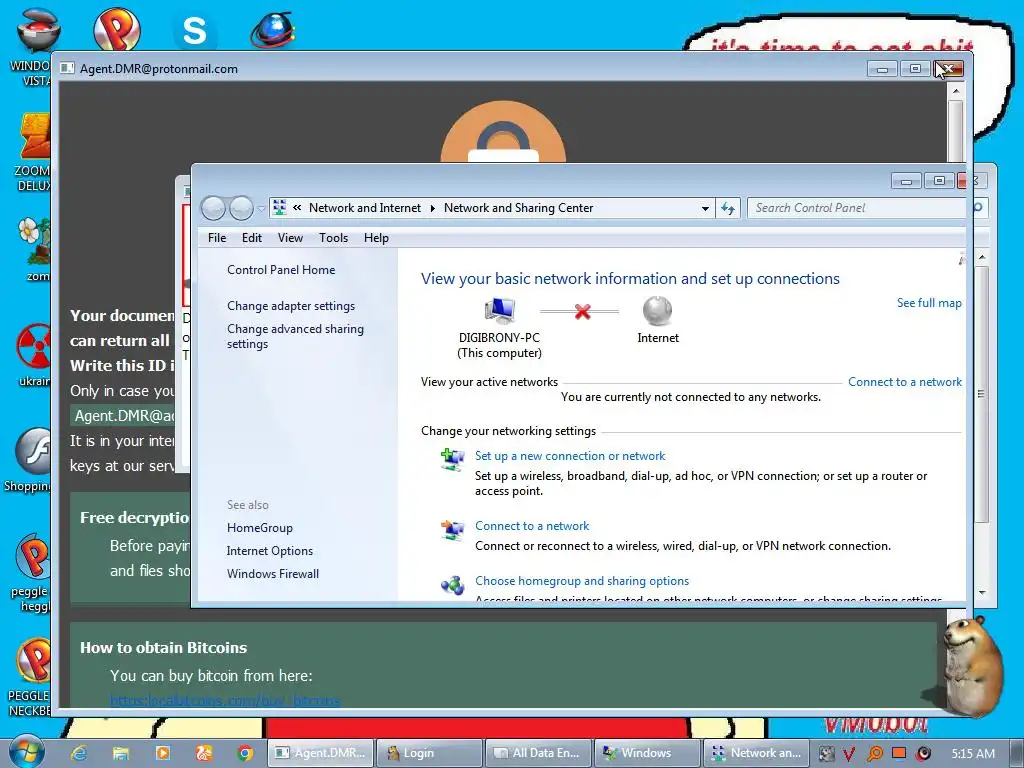Viewport: 1024px width, 768px height.
Task: Open the globe browser desktop icon
Action: point(272,30)
